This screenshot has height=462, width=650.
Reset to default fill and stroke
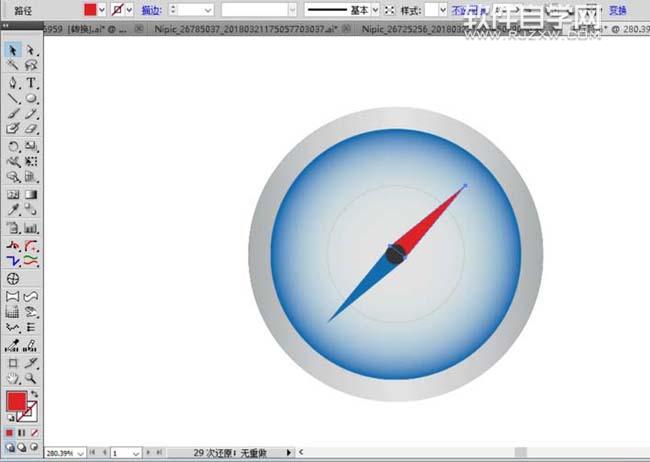[11, 418]
